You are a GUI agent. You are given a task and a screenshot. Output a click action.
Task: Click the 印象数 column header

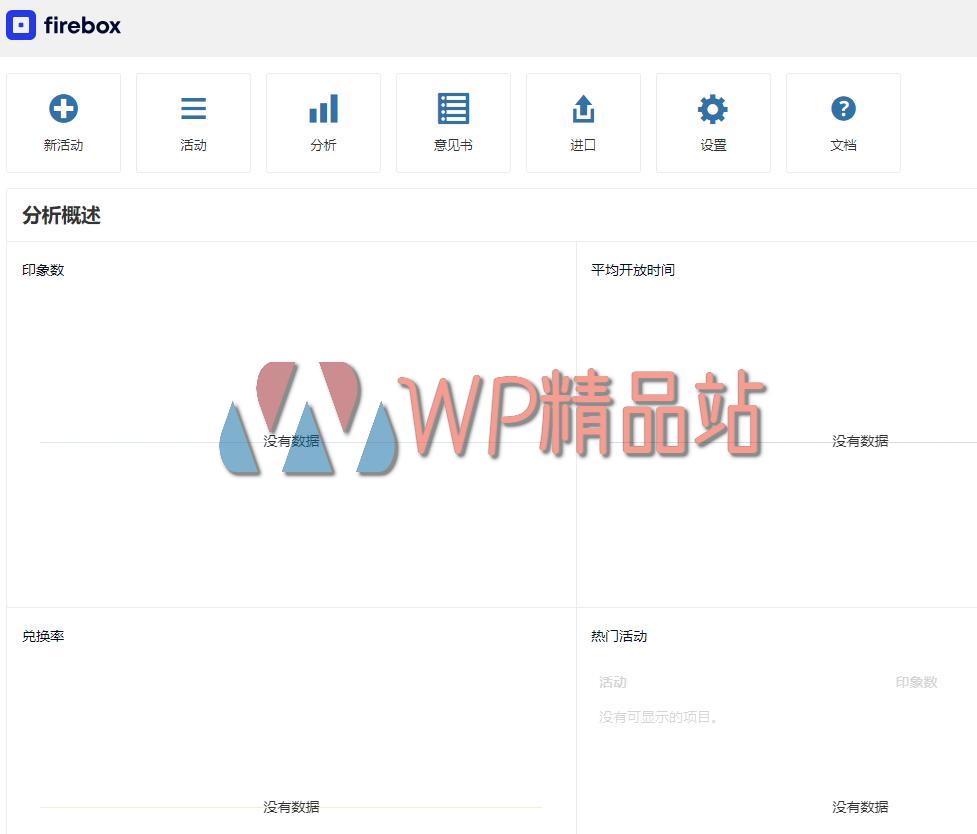(916, 681)
